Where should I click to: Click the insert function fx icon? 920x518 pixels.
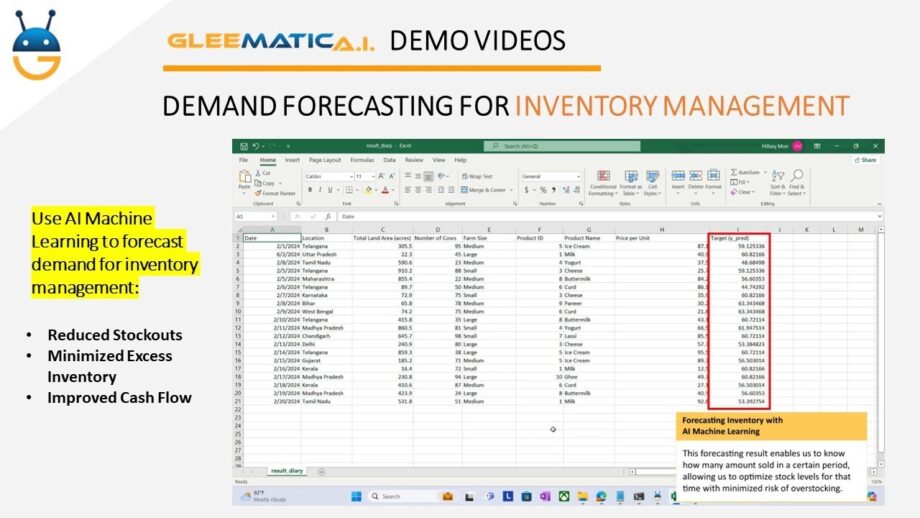(329, 216)
